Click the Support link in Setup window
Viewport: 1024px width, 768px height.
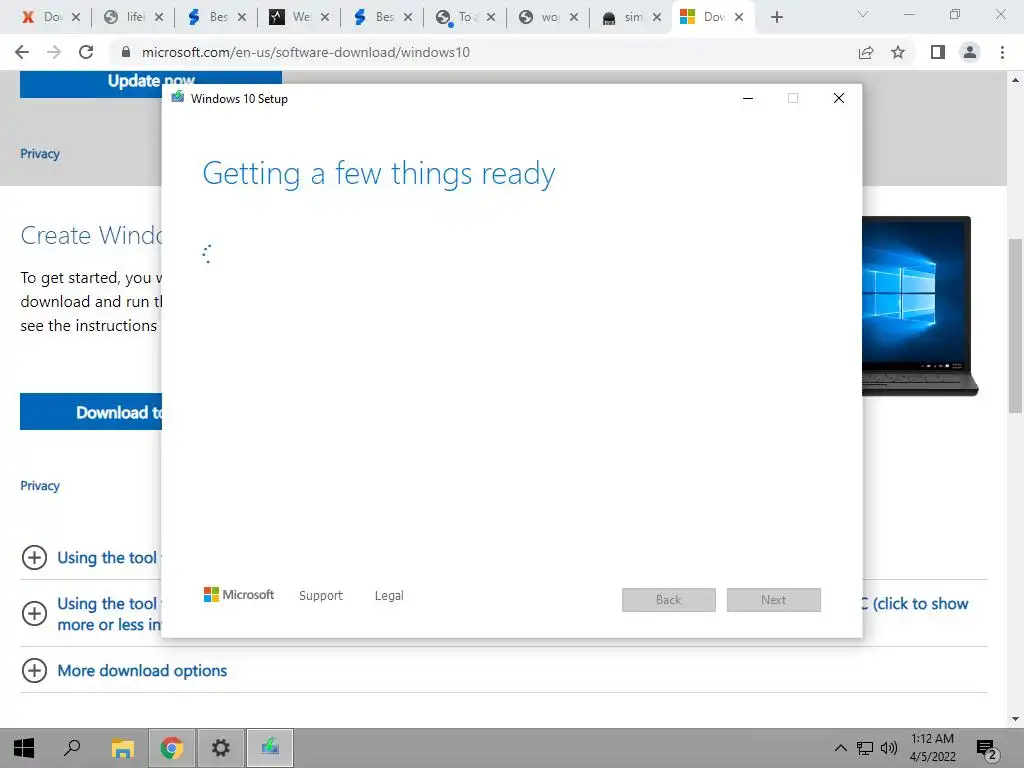coord(321,596)
